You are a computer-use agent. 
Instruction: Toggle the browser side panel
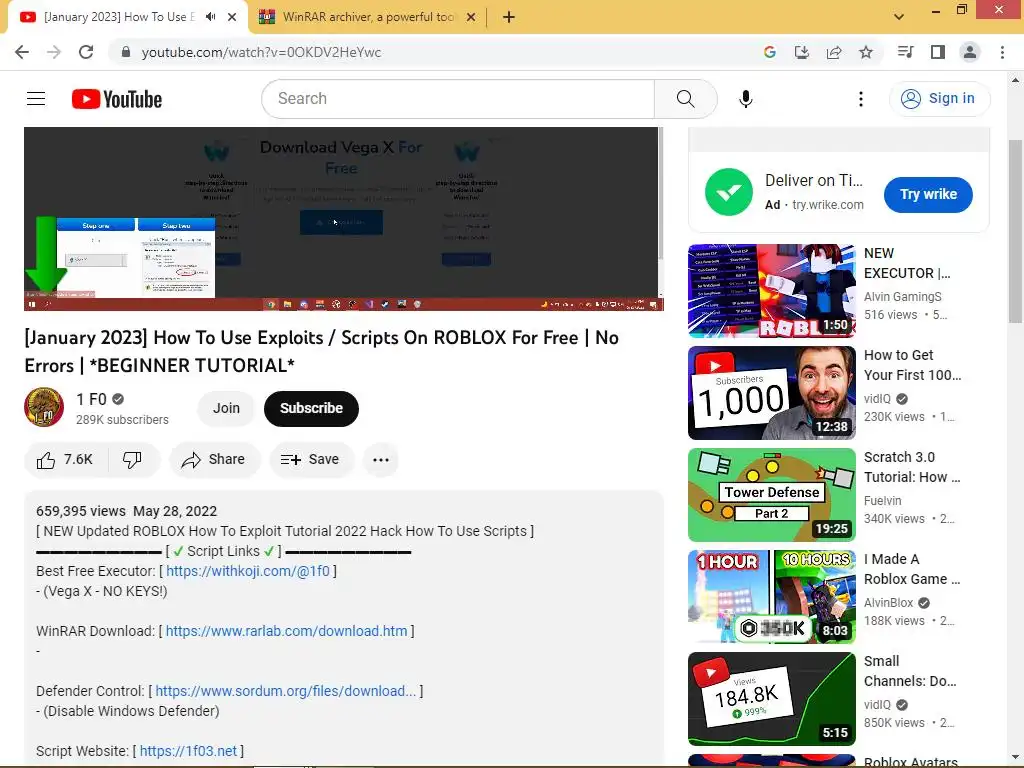tap(938, 52)
